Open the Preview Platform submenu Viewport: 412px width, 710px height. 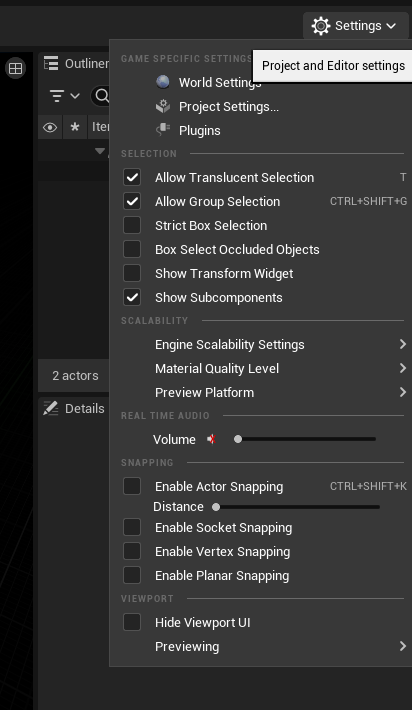(260, 393)
